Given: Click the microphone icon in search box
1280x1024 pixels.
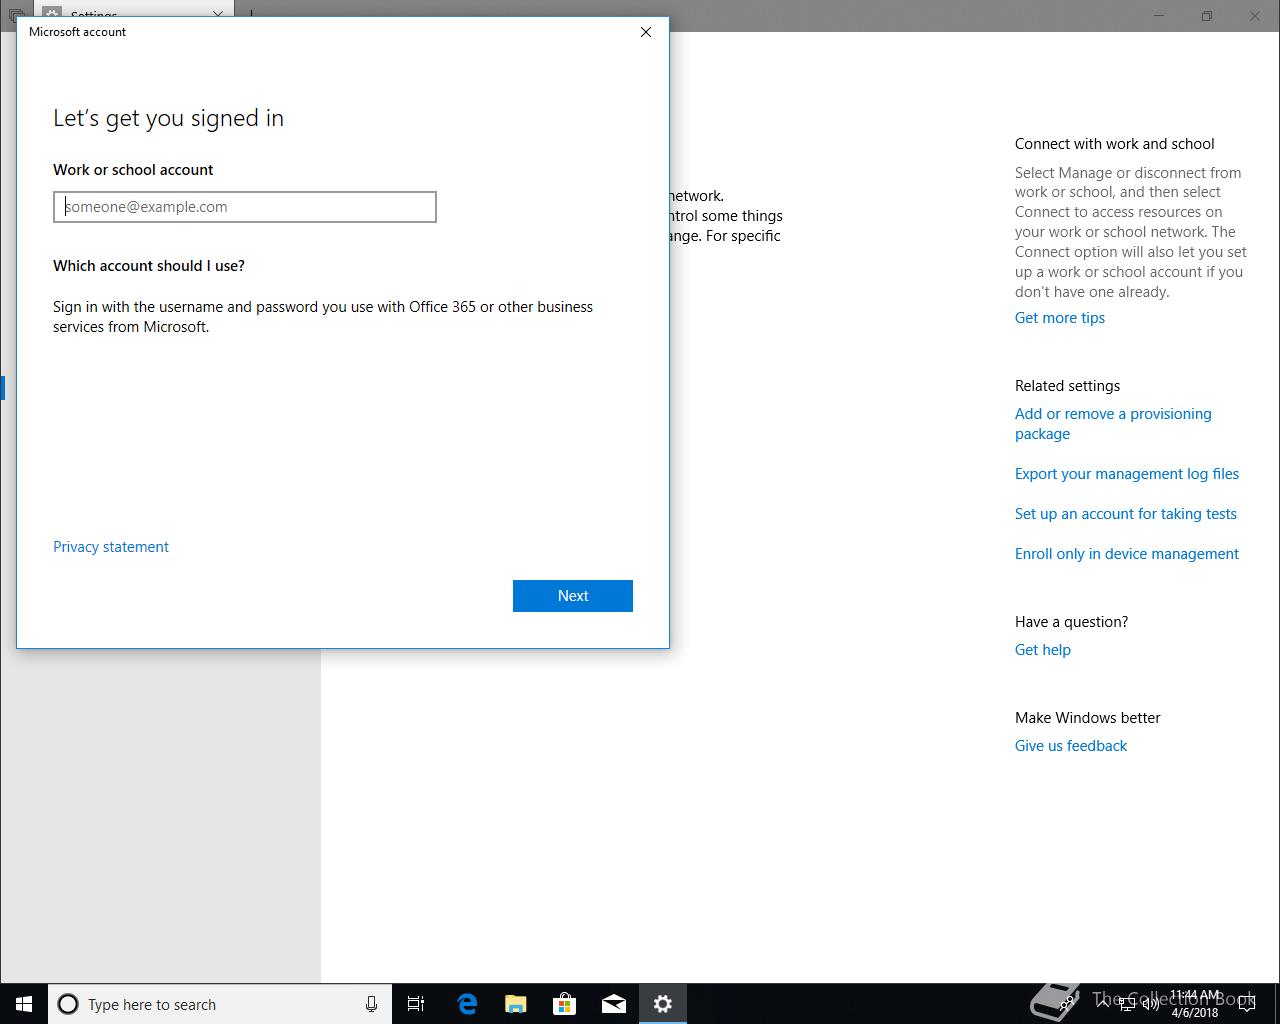Looking at the screenshot, I should point(371,1004).
